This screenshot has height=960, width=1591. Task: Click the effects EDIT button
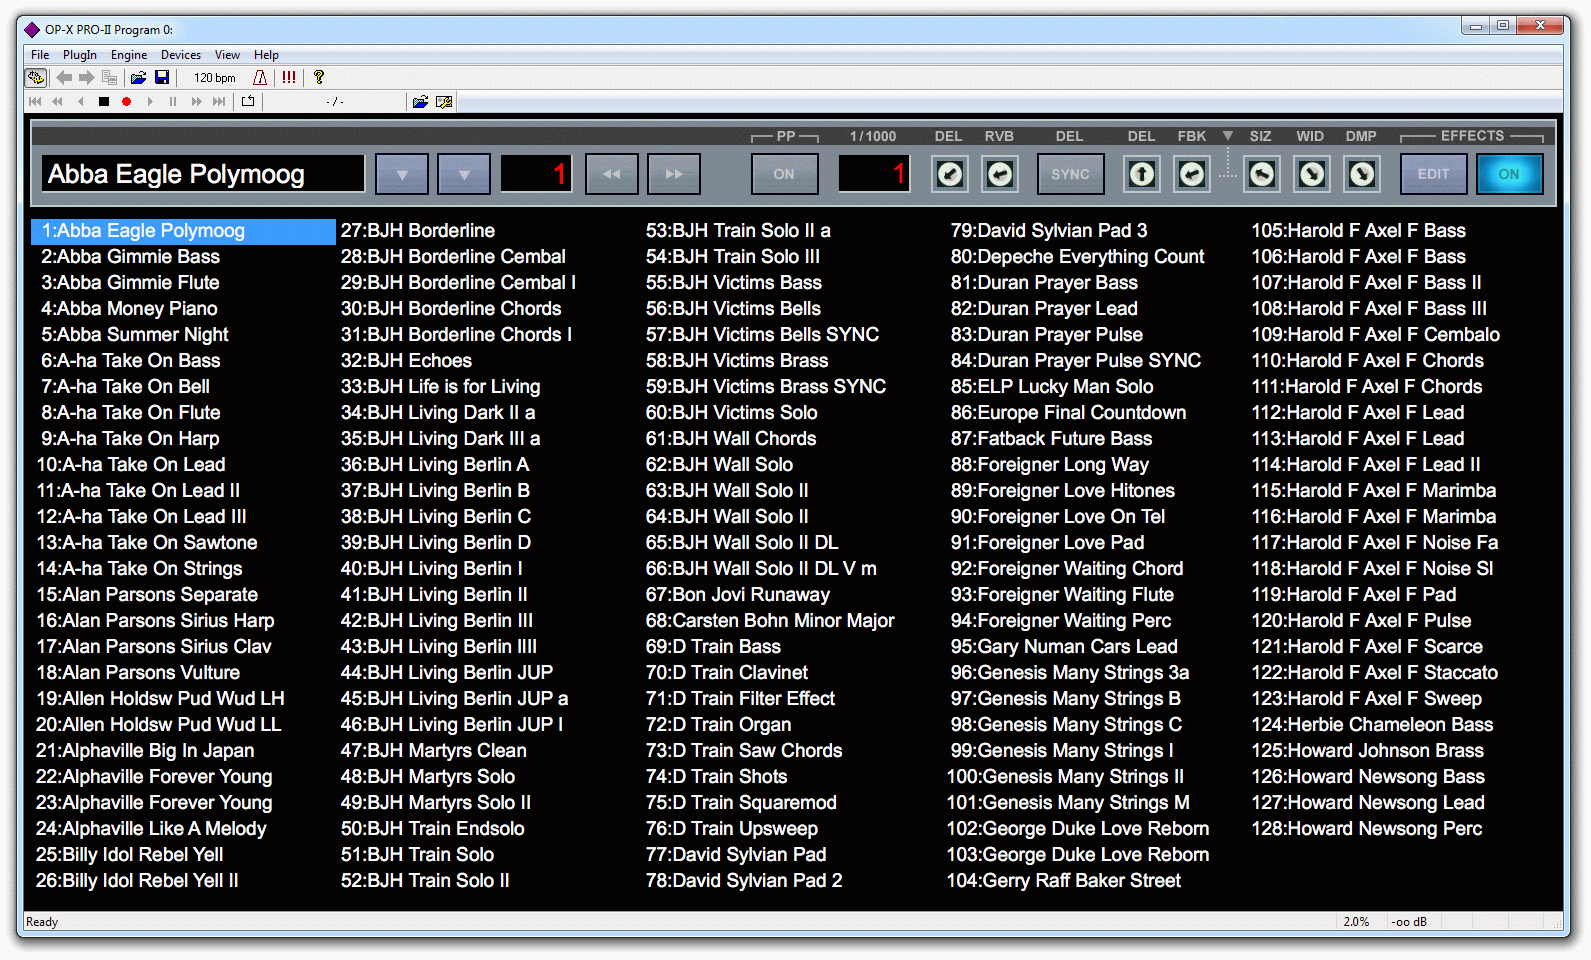[x=1433, y=174]
